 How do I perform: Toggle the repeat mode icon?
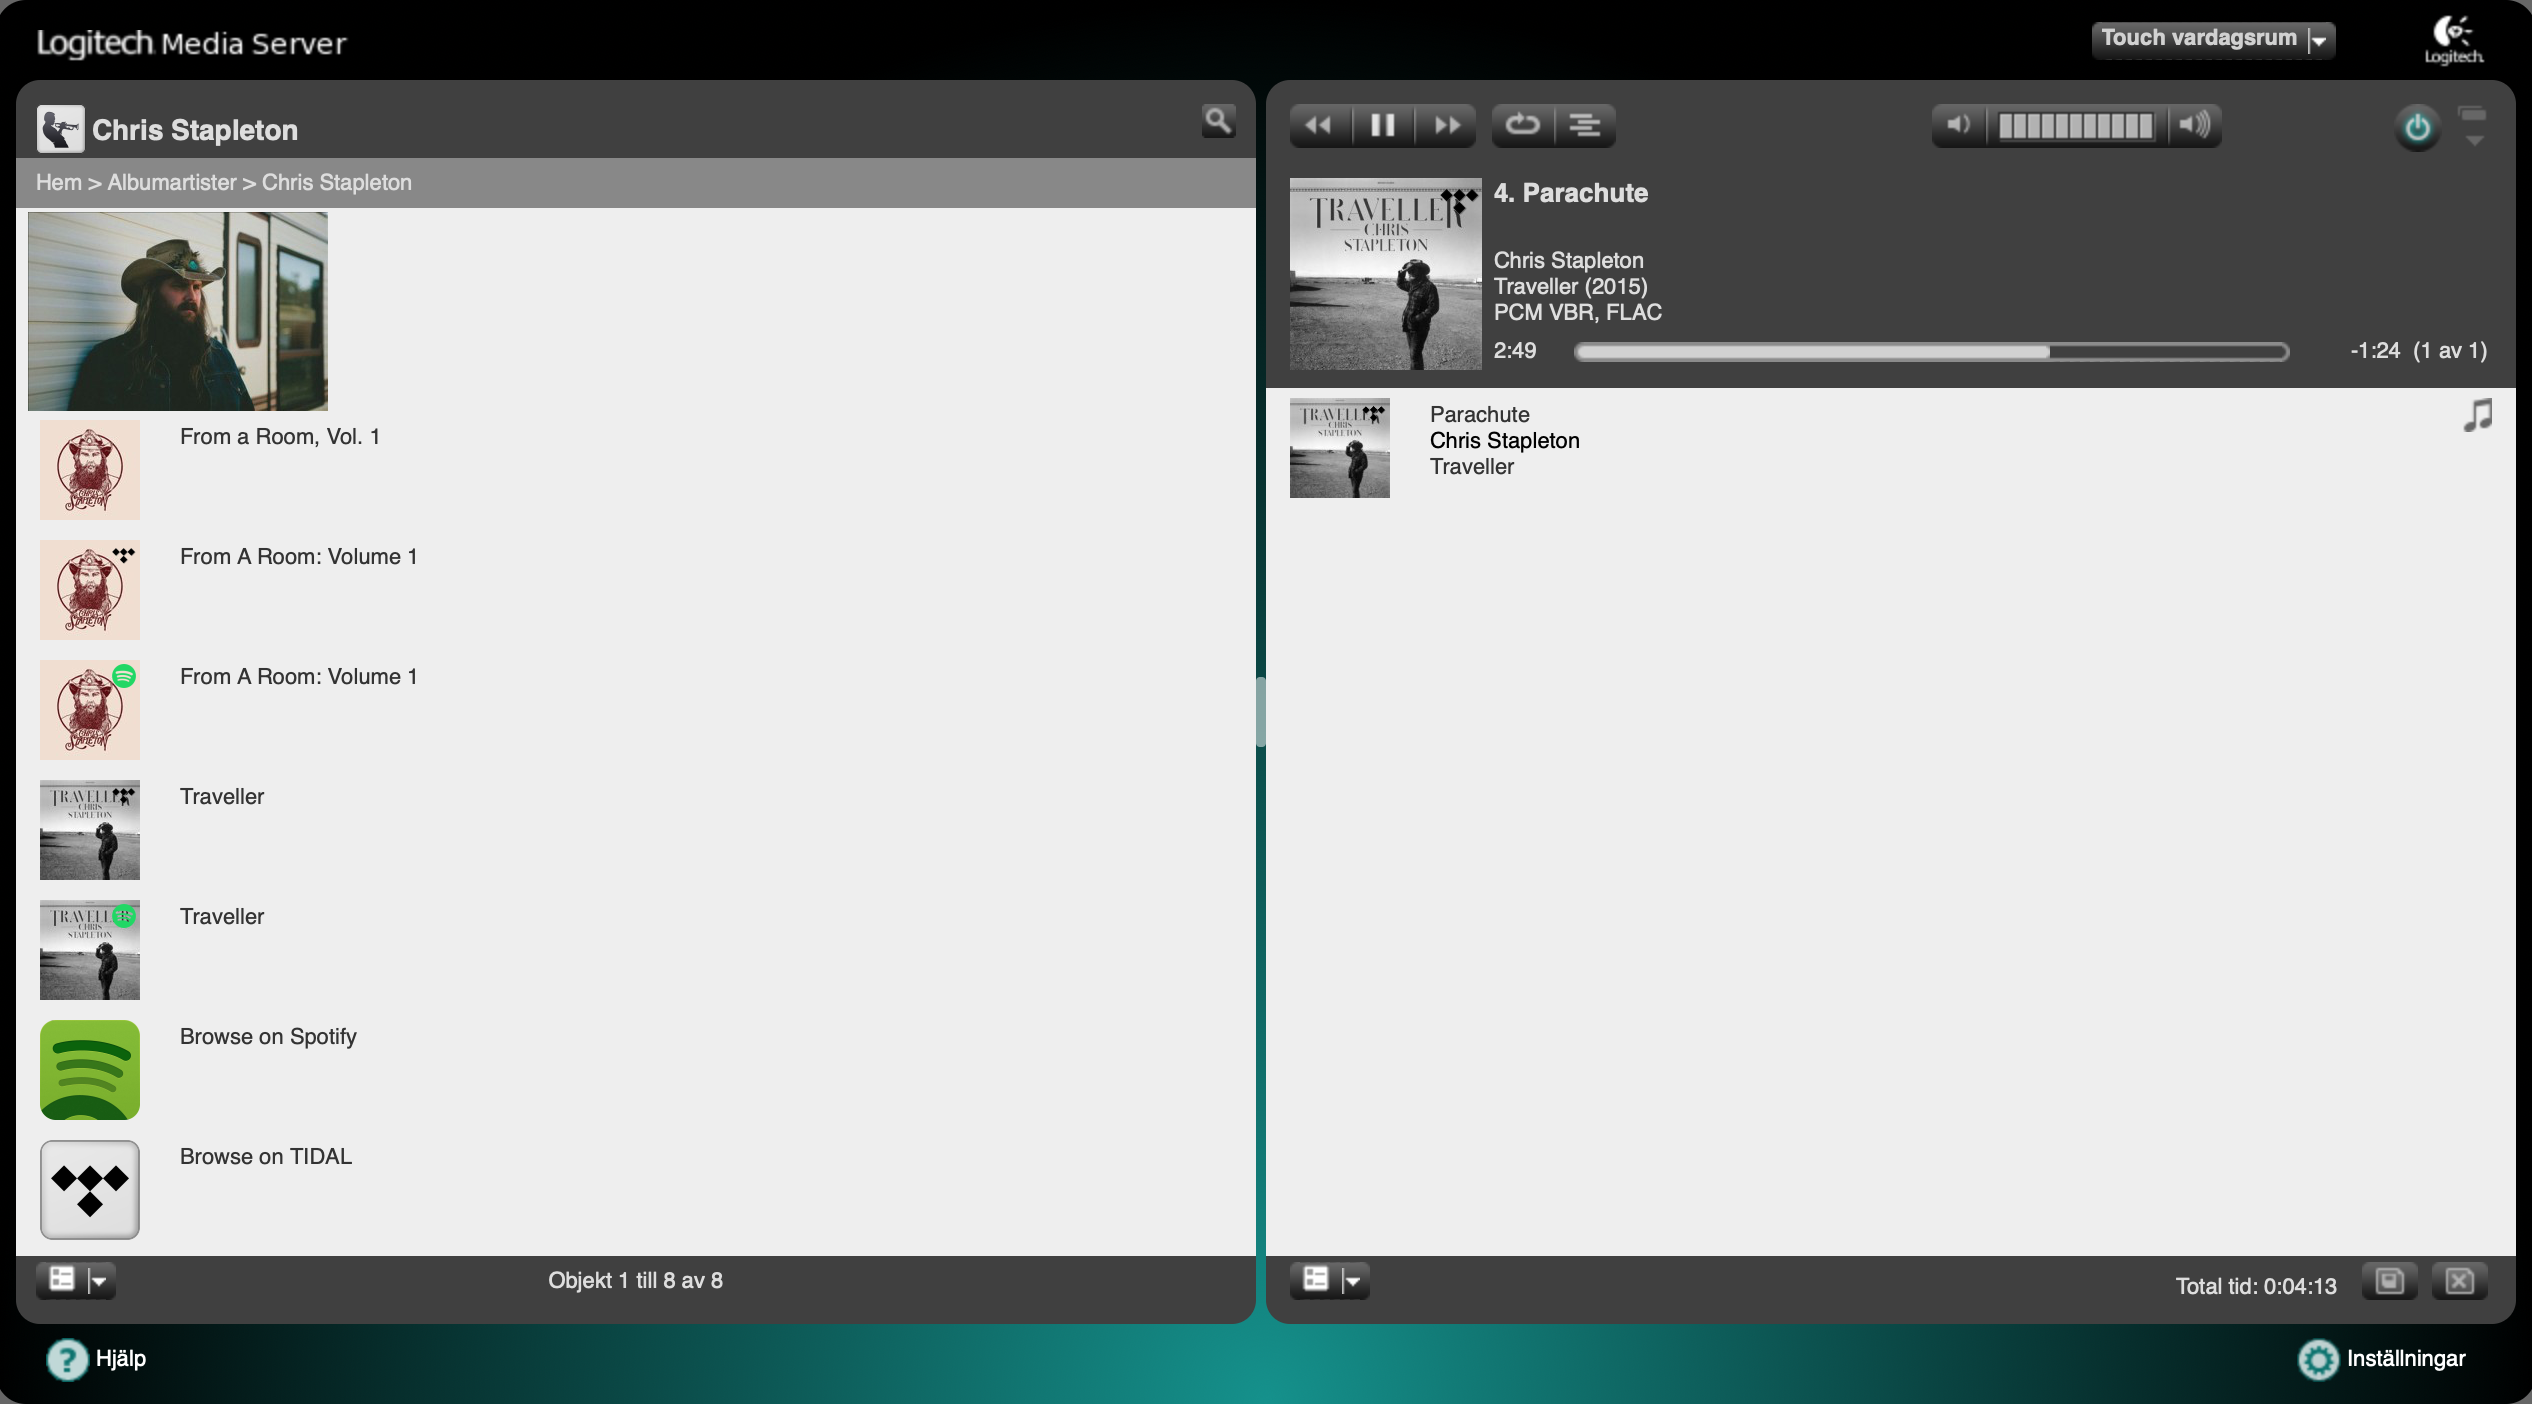1522,125
